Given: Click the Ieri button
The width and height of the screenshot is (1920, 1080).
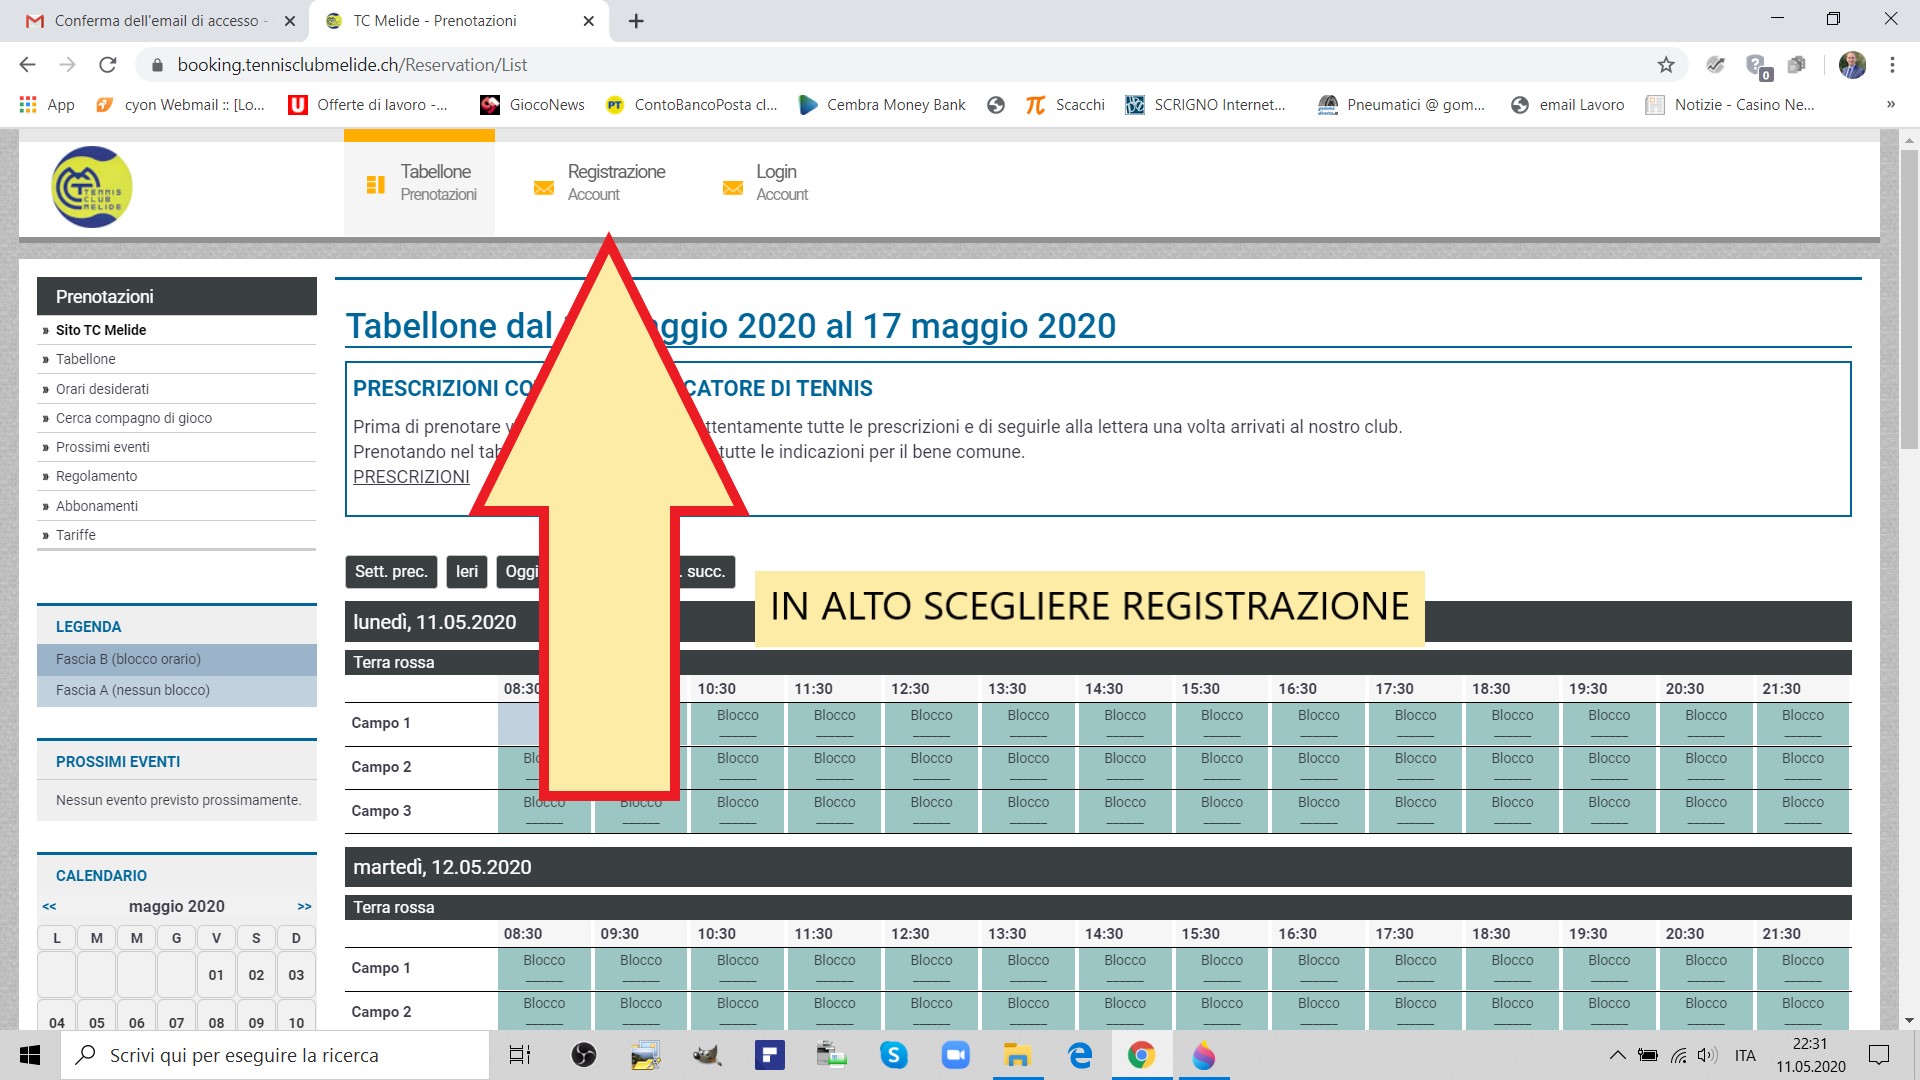Looking at the screenshot, I should (x=467, y=571).
